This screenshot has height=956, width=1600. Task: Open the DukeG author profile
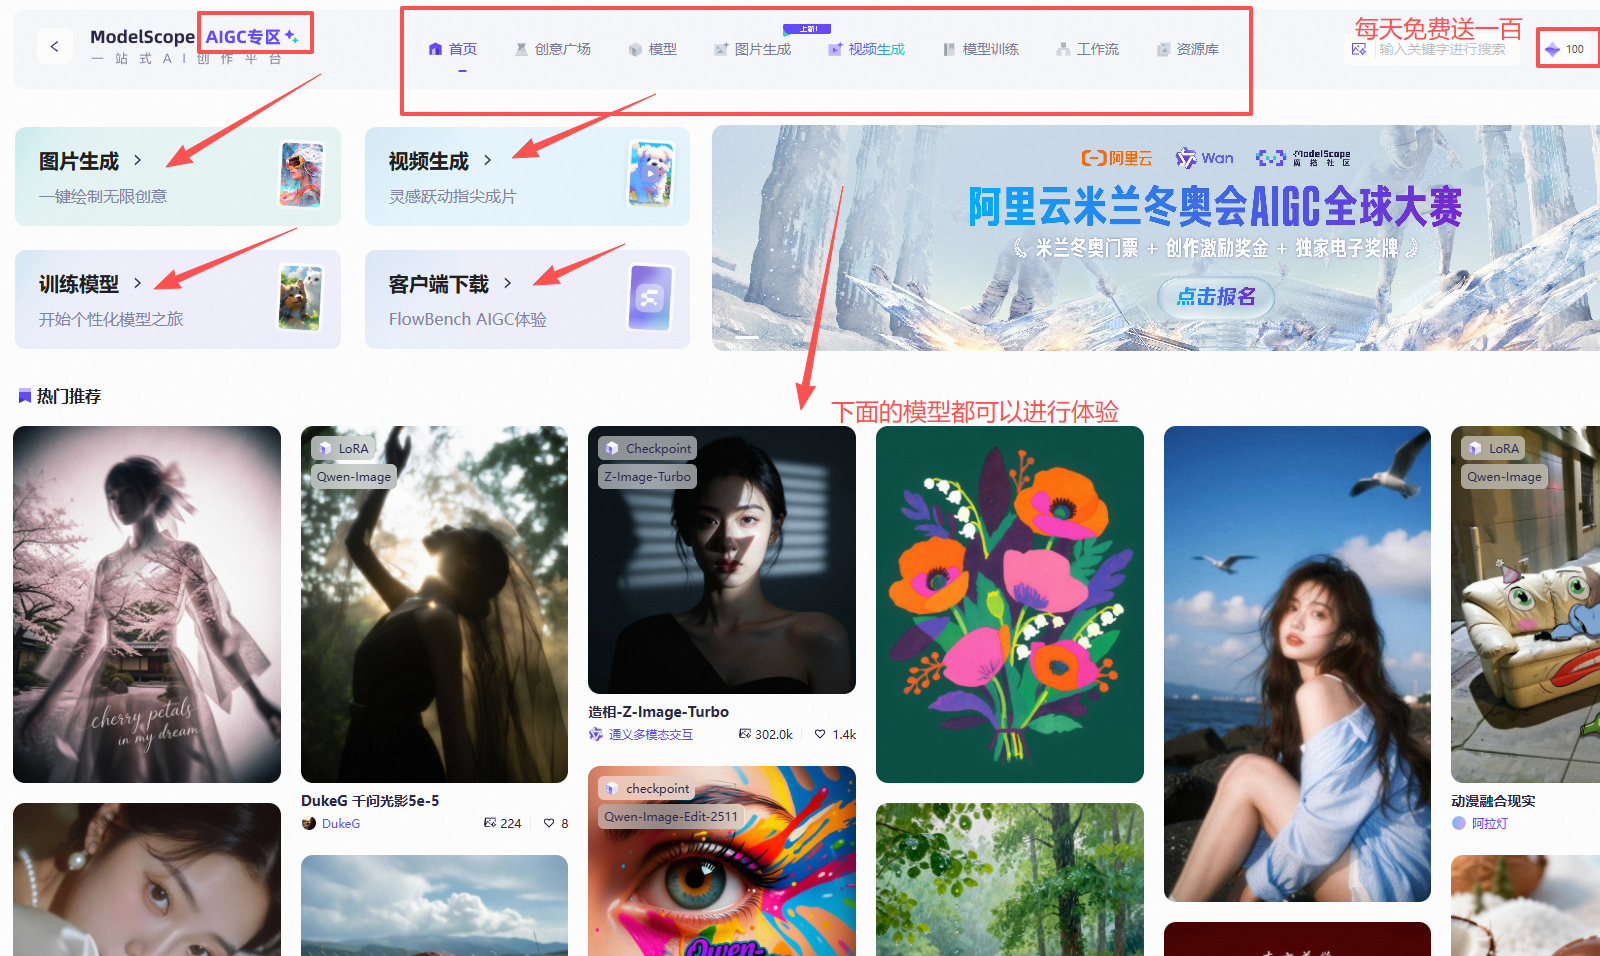[x=331, y=824]
